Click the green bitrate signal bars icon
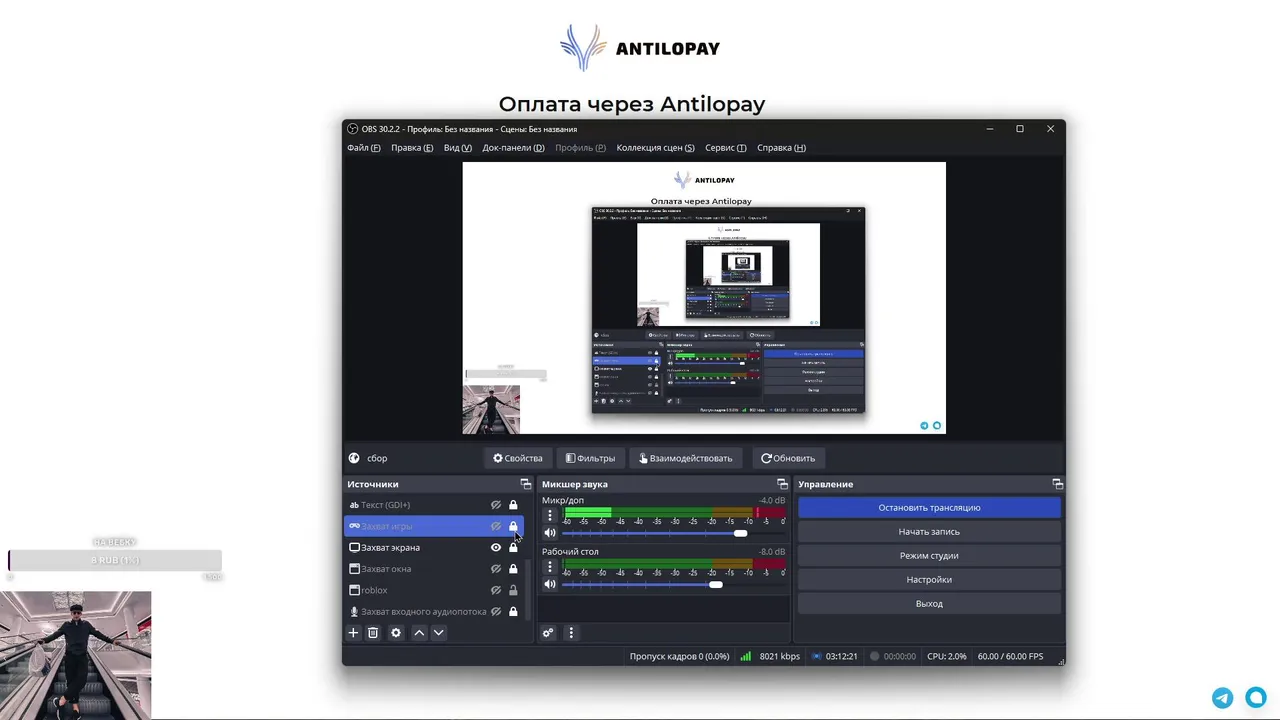The image size is (1280, 720). point(746,656)
